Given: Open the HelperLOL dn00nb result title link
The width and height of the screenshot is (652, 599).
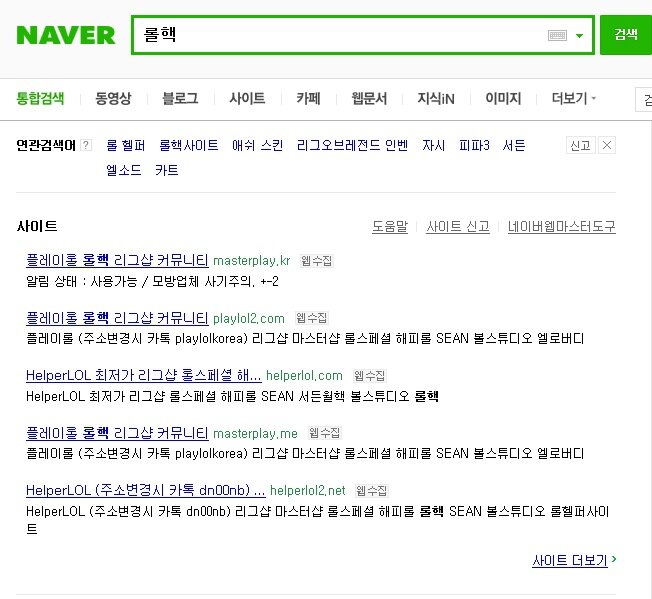Looking at the screenshot, I should 146,491.
